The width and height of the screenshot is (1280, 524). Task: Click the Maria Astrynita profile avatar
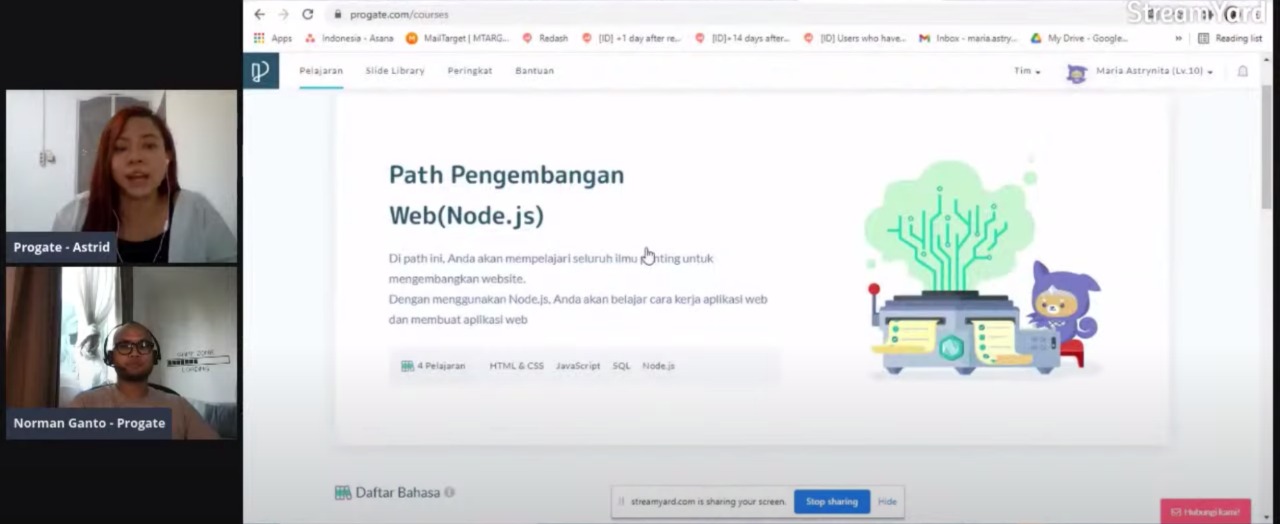(x=1076, y=72)
